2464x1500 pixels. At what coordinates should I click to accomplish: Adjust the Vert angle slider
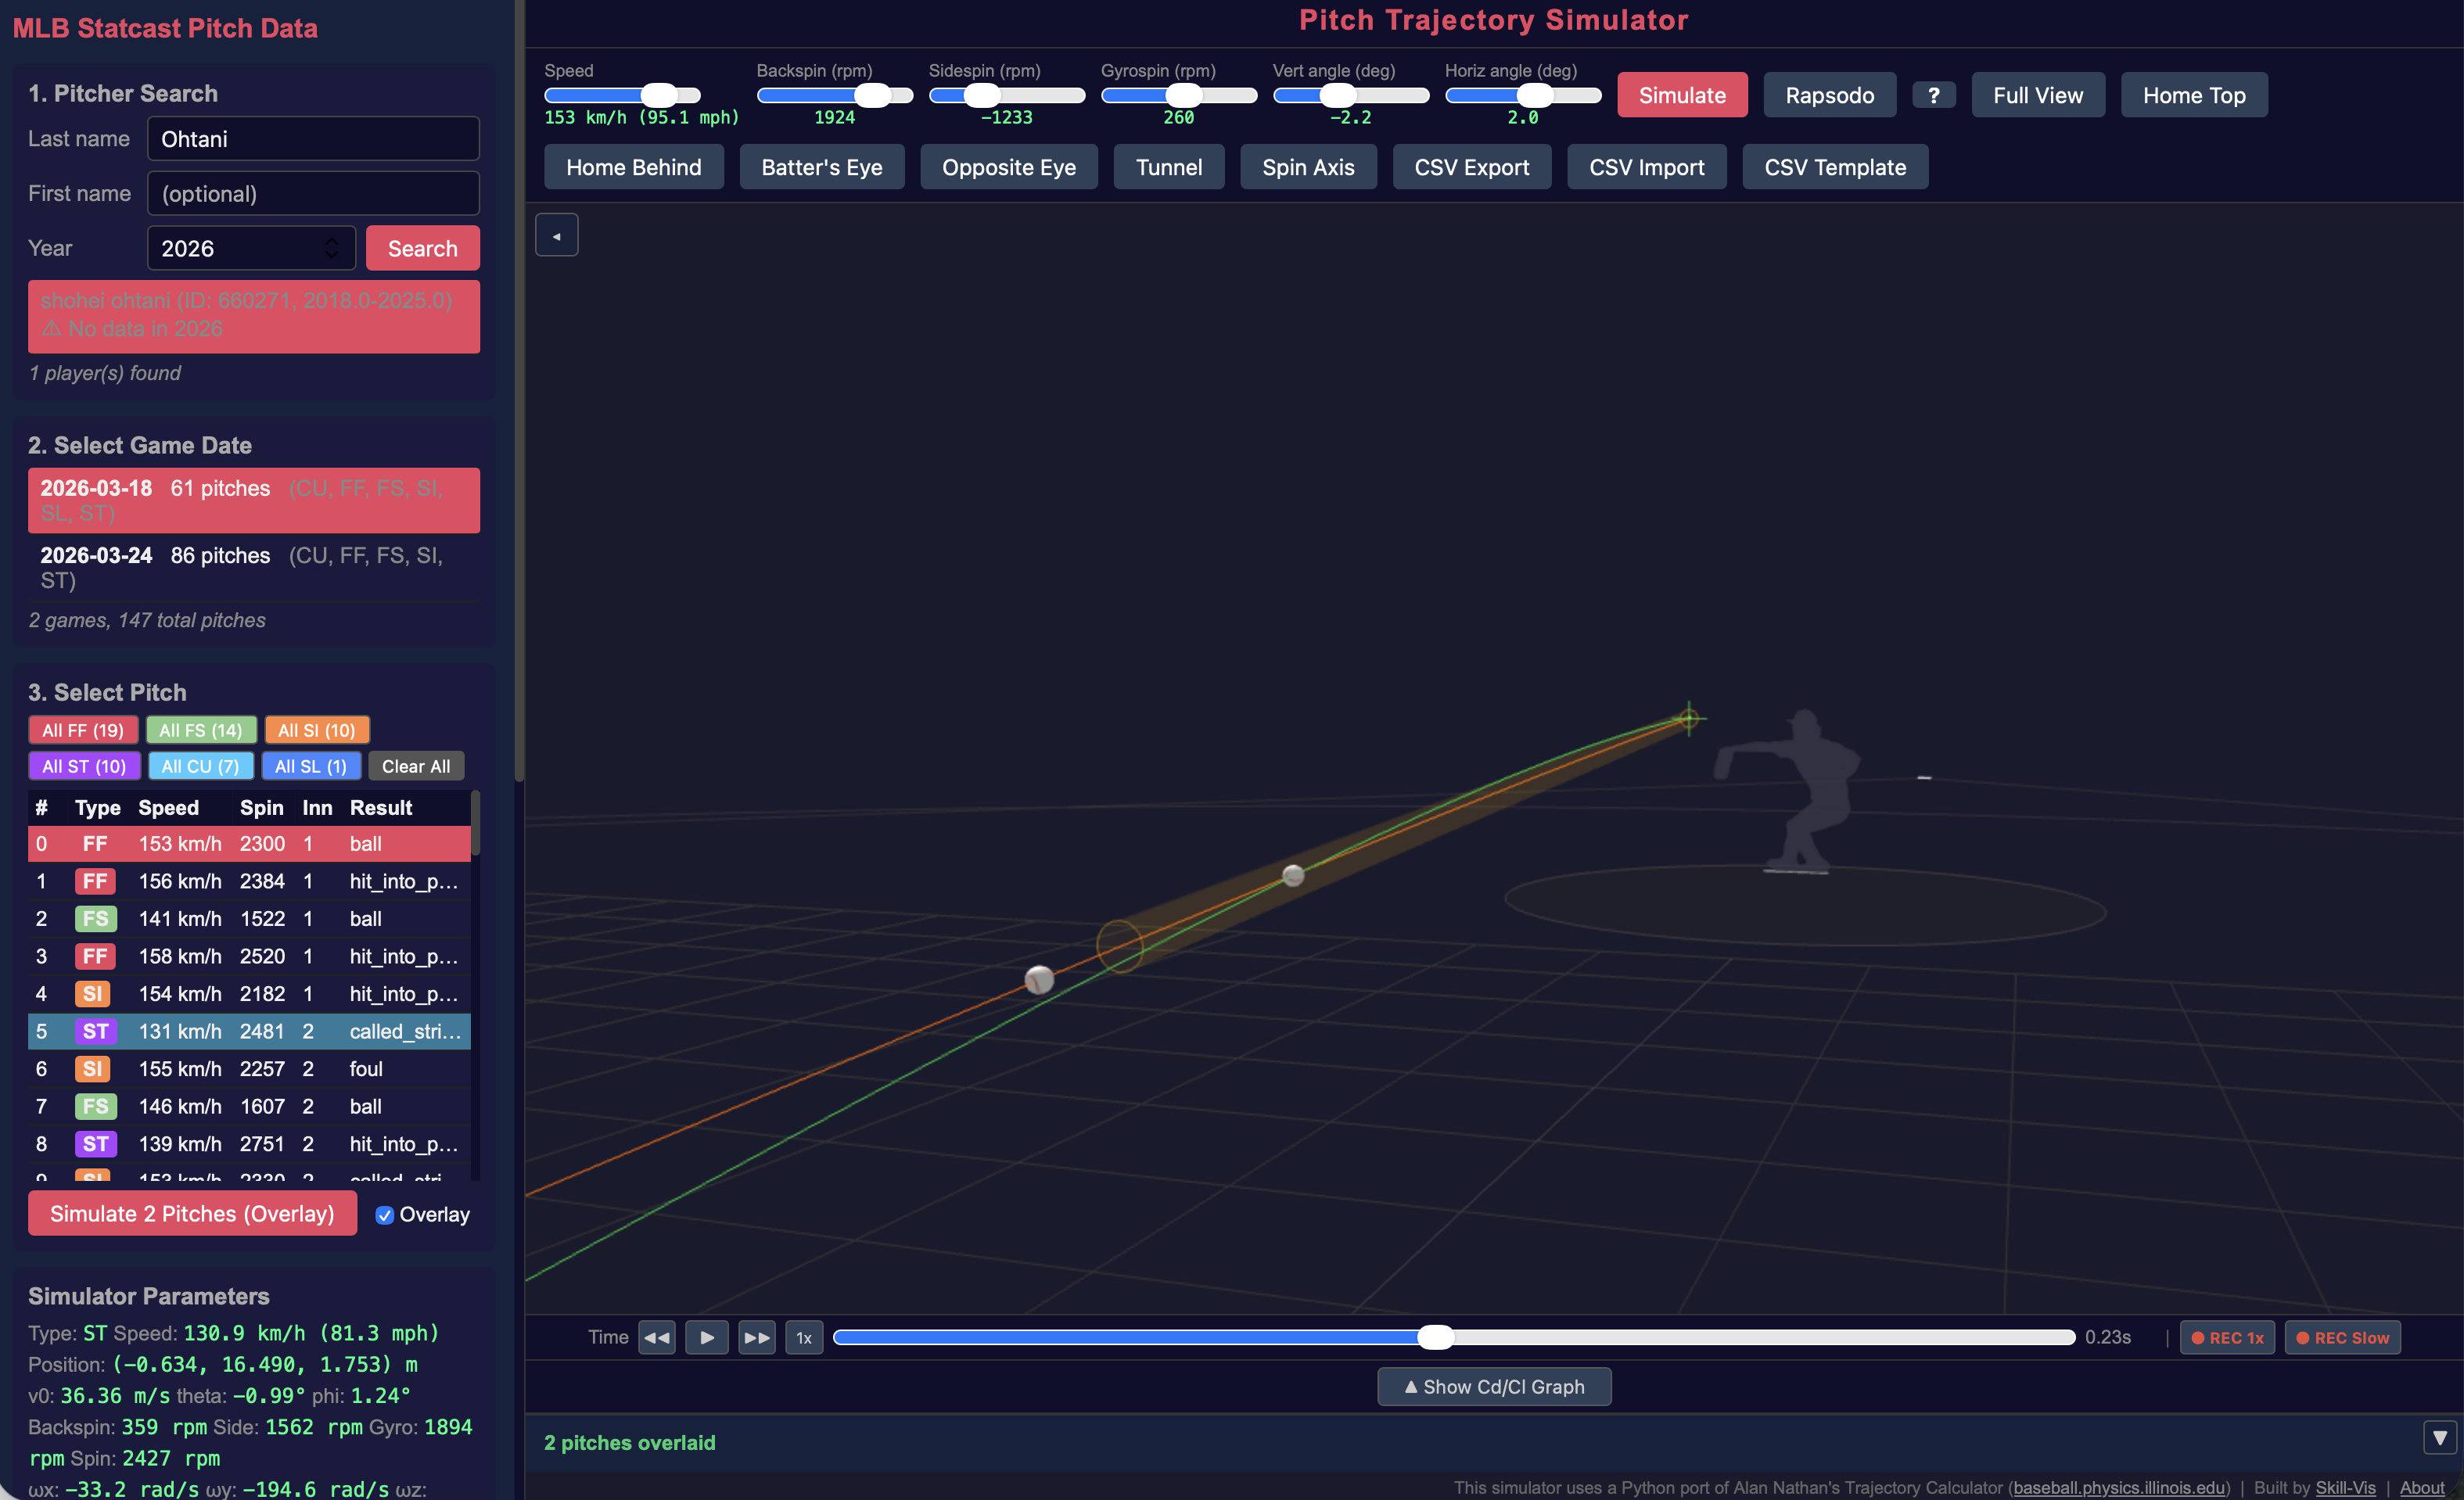click(x=1351, y=95)
